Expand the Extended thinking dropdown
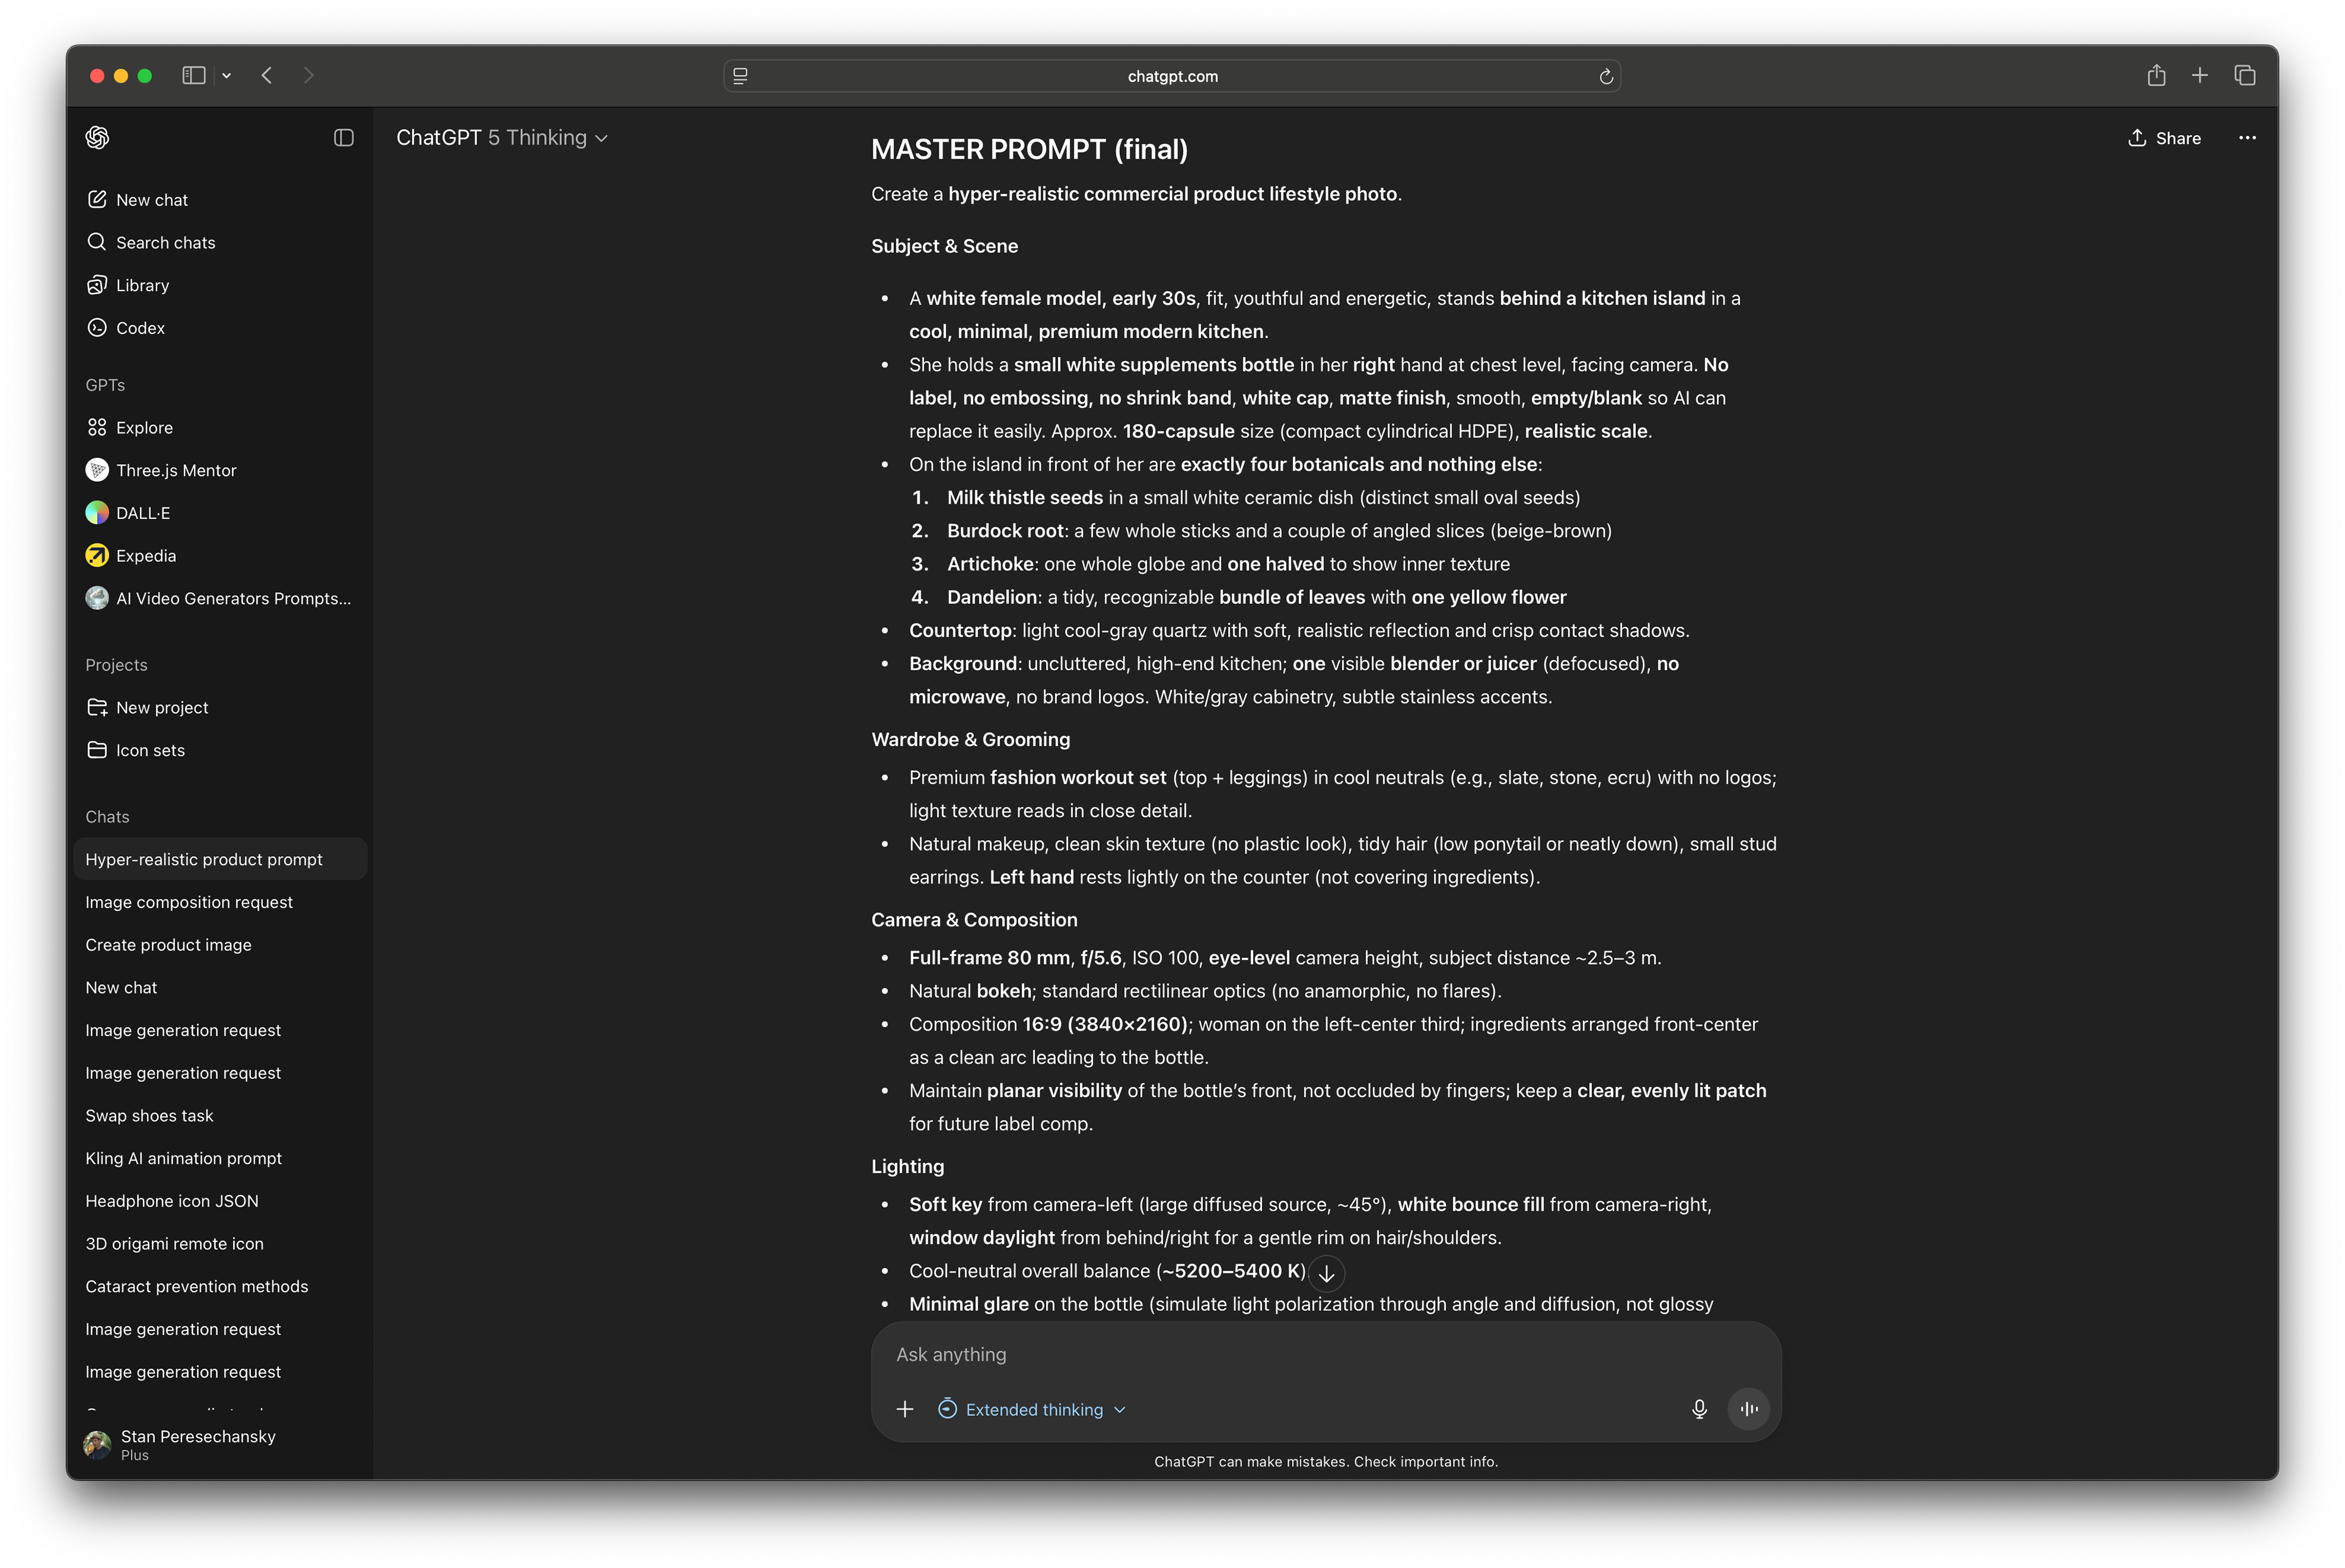 1033,1409
